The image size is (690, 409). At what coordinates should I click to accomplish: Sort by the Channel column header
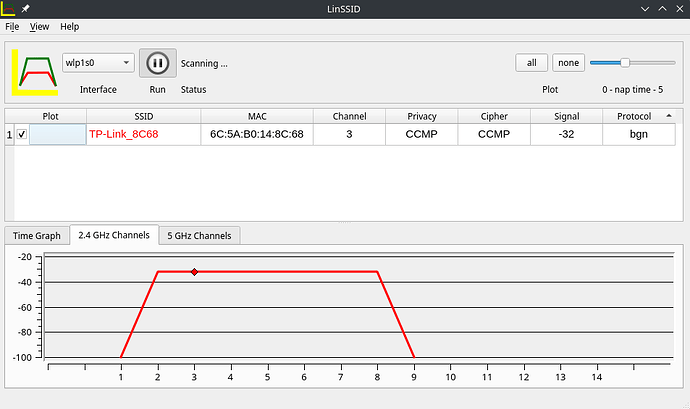(x=349, y=116)
